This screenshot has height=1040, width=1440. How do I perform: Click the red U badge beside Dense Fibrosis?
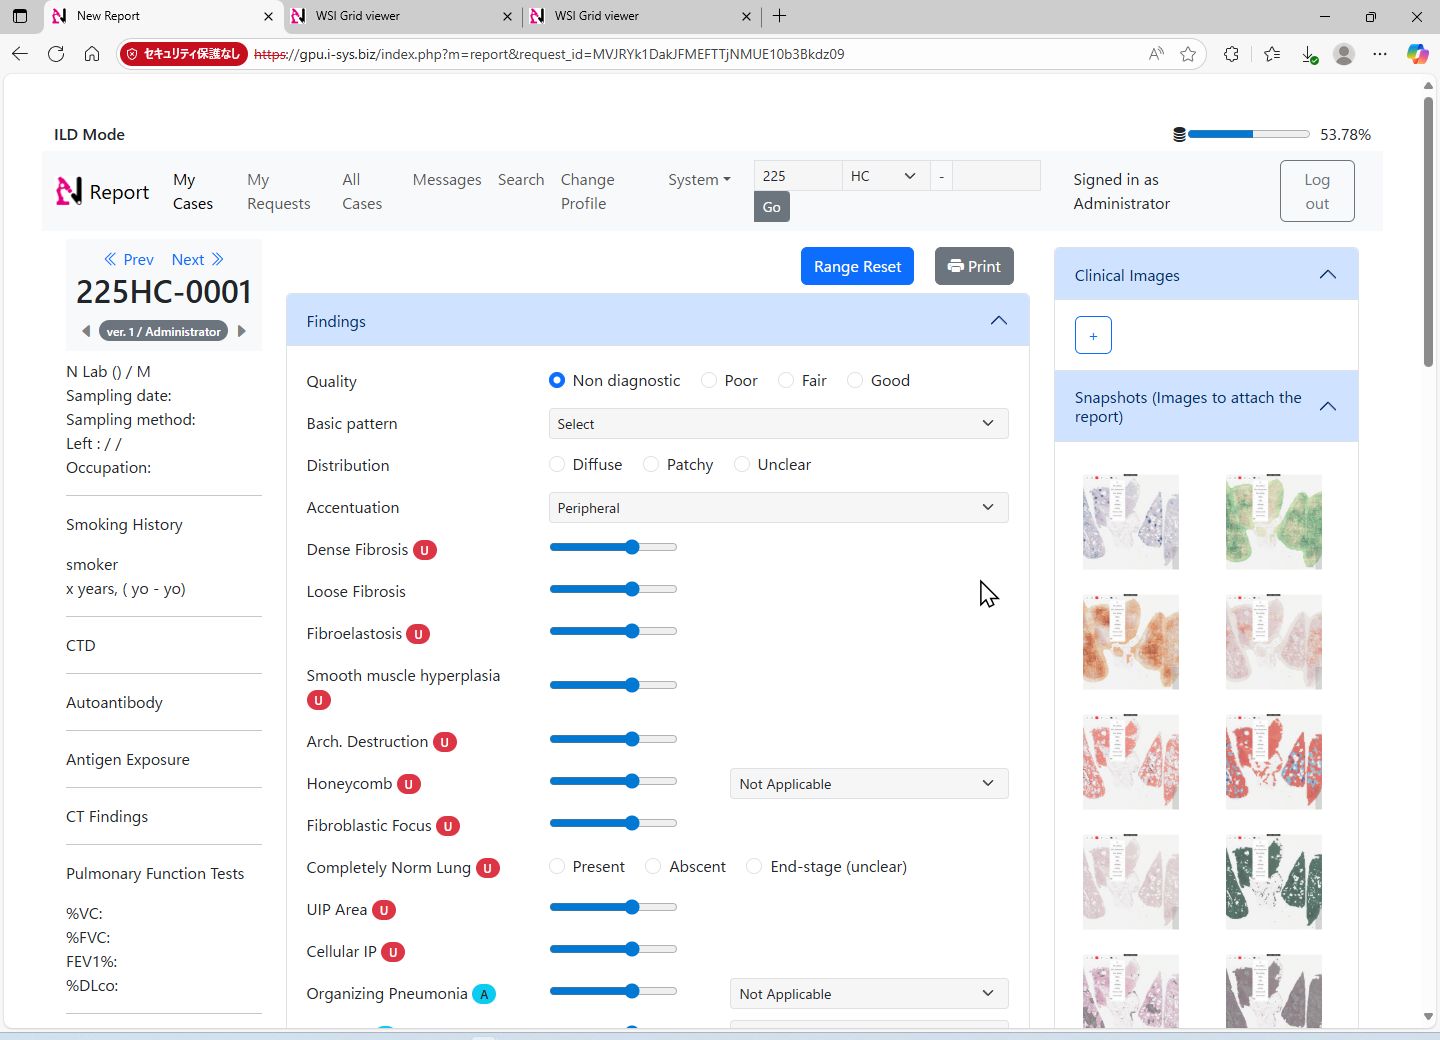click(425, 550)
